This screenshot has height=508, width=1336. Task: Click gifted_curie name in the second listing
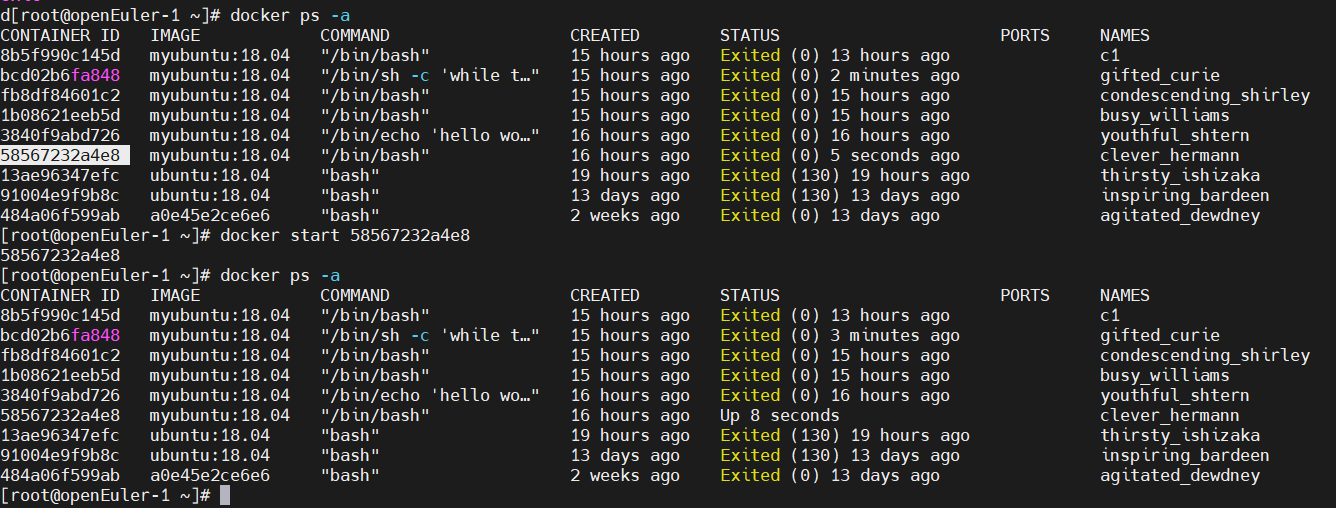pyautogui.click(x=1160, y=335)
